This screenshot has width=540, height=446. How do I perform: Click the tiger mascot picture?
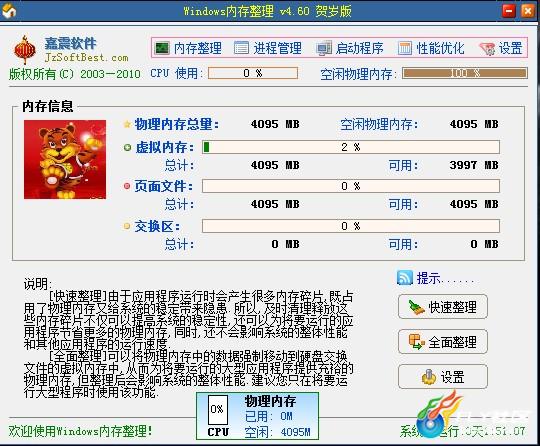coord(65,159)
